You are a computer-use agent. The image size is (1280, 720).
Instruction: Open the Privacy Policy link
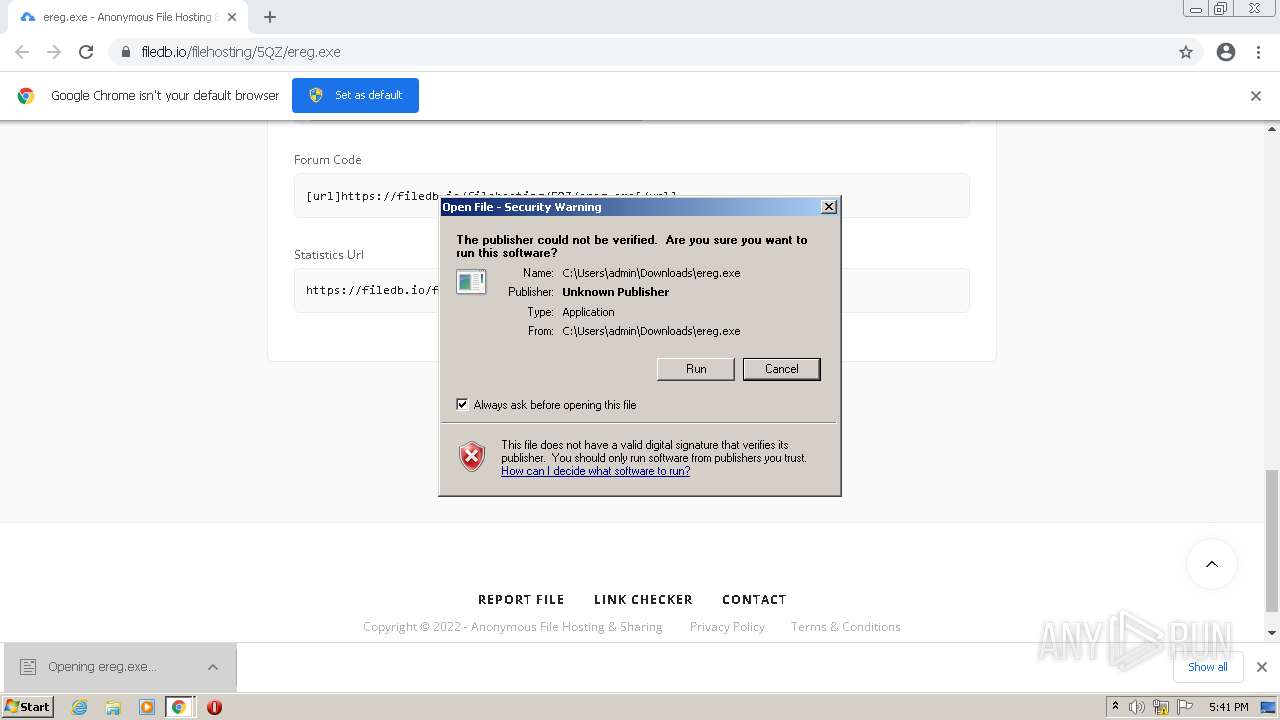[727, 627]
